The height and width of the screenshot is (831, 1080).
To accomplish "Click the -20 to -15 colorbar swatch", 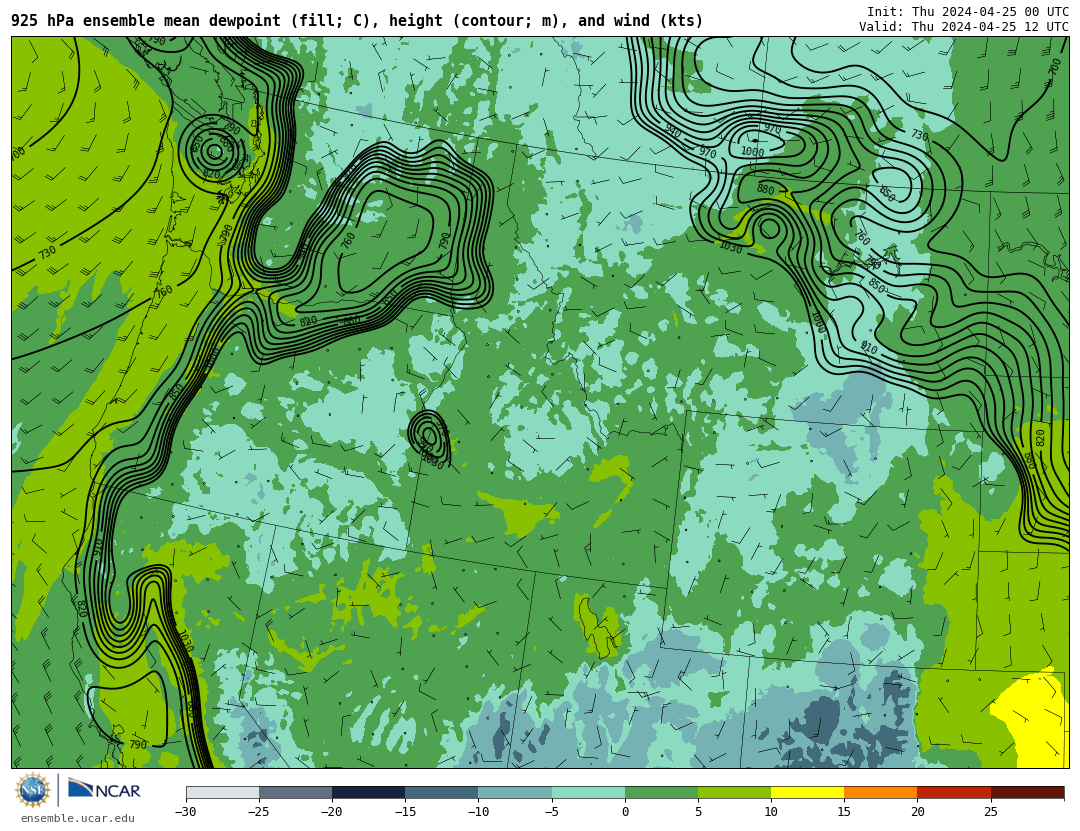I will 368,792.
